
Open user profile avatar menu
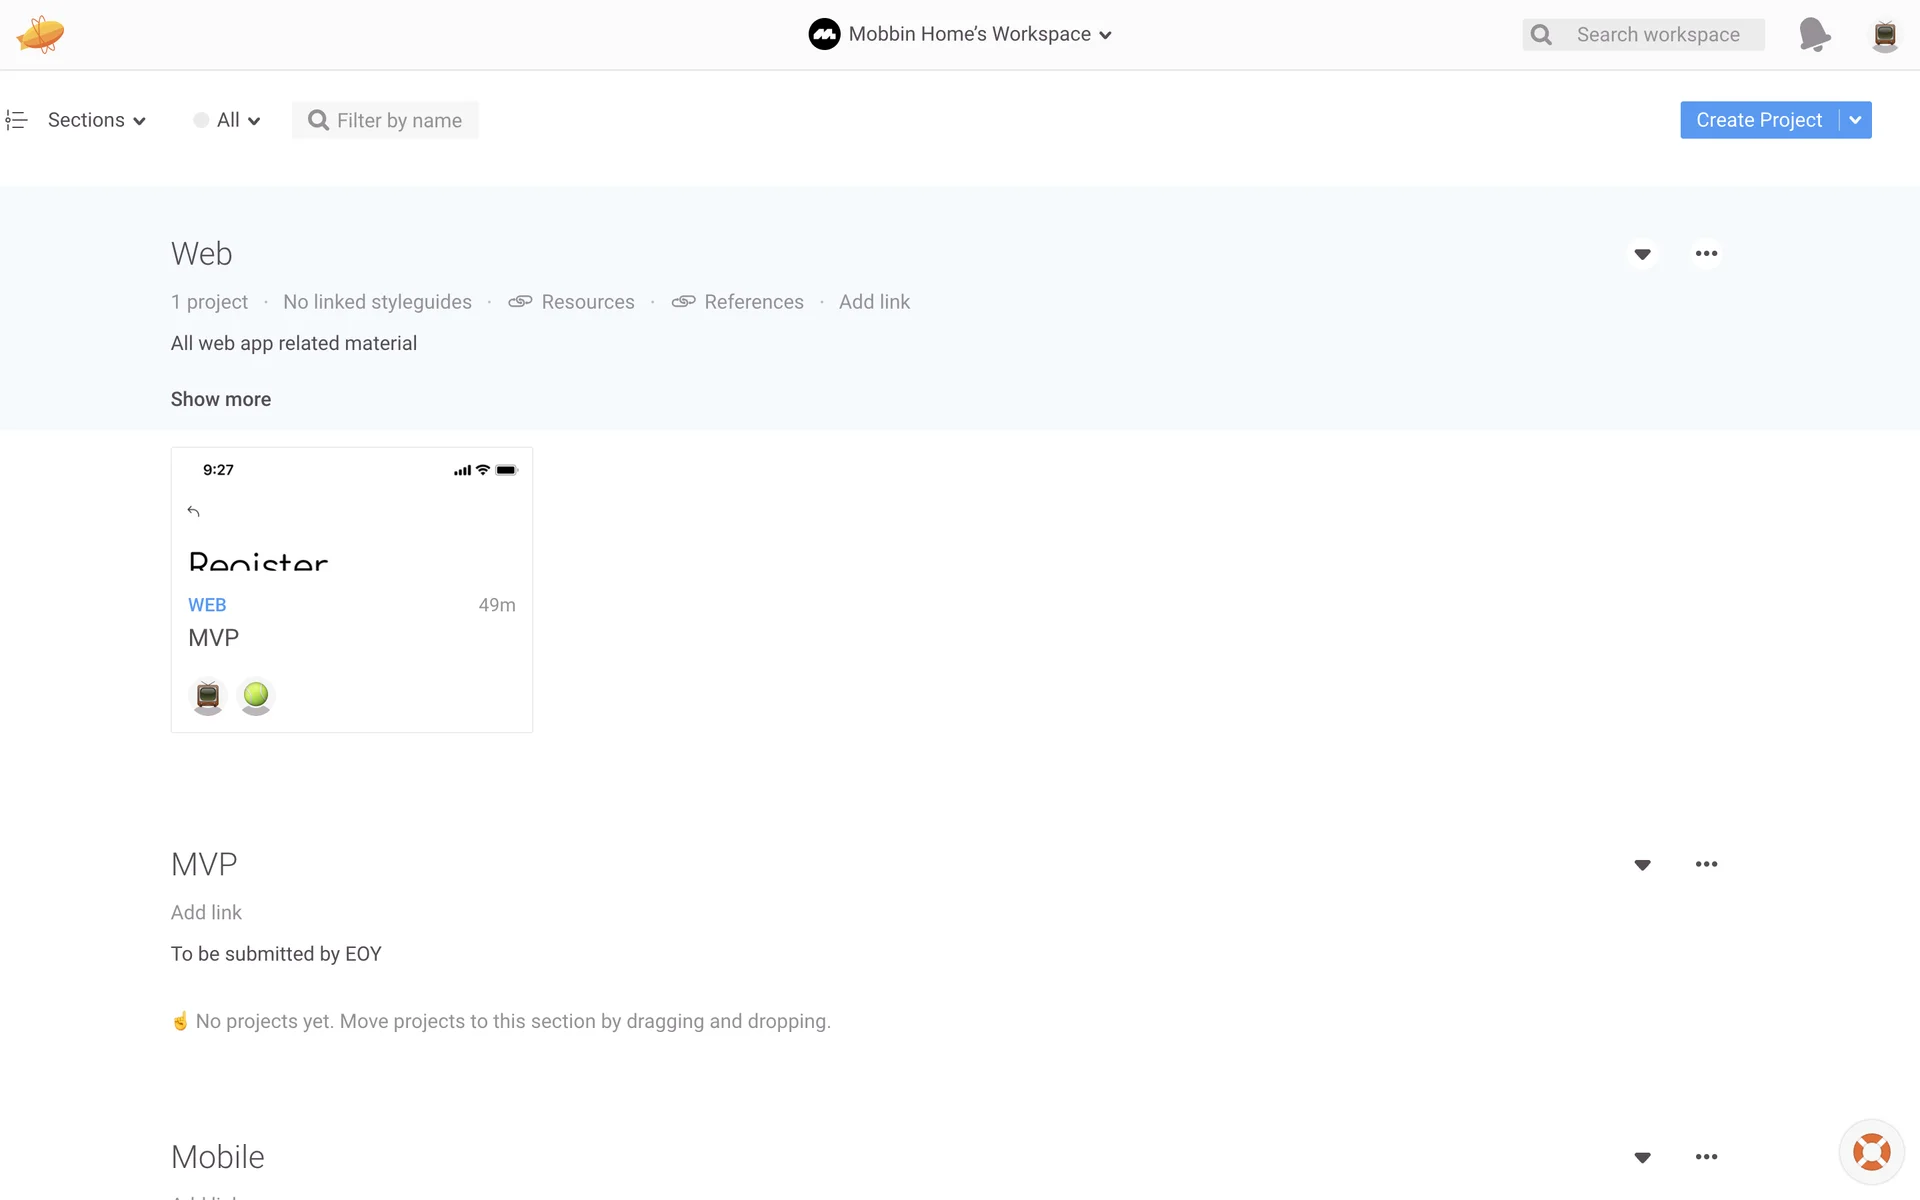click(x=1885, y=36)
